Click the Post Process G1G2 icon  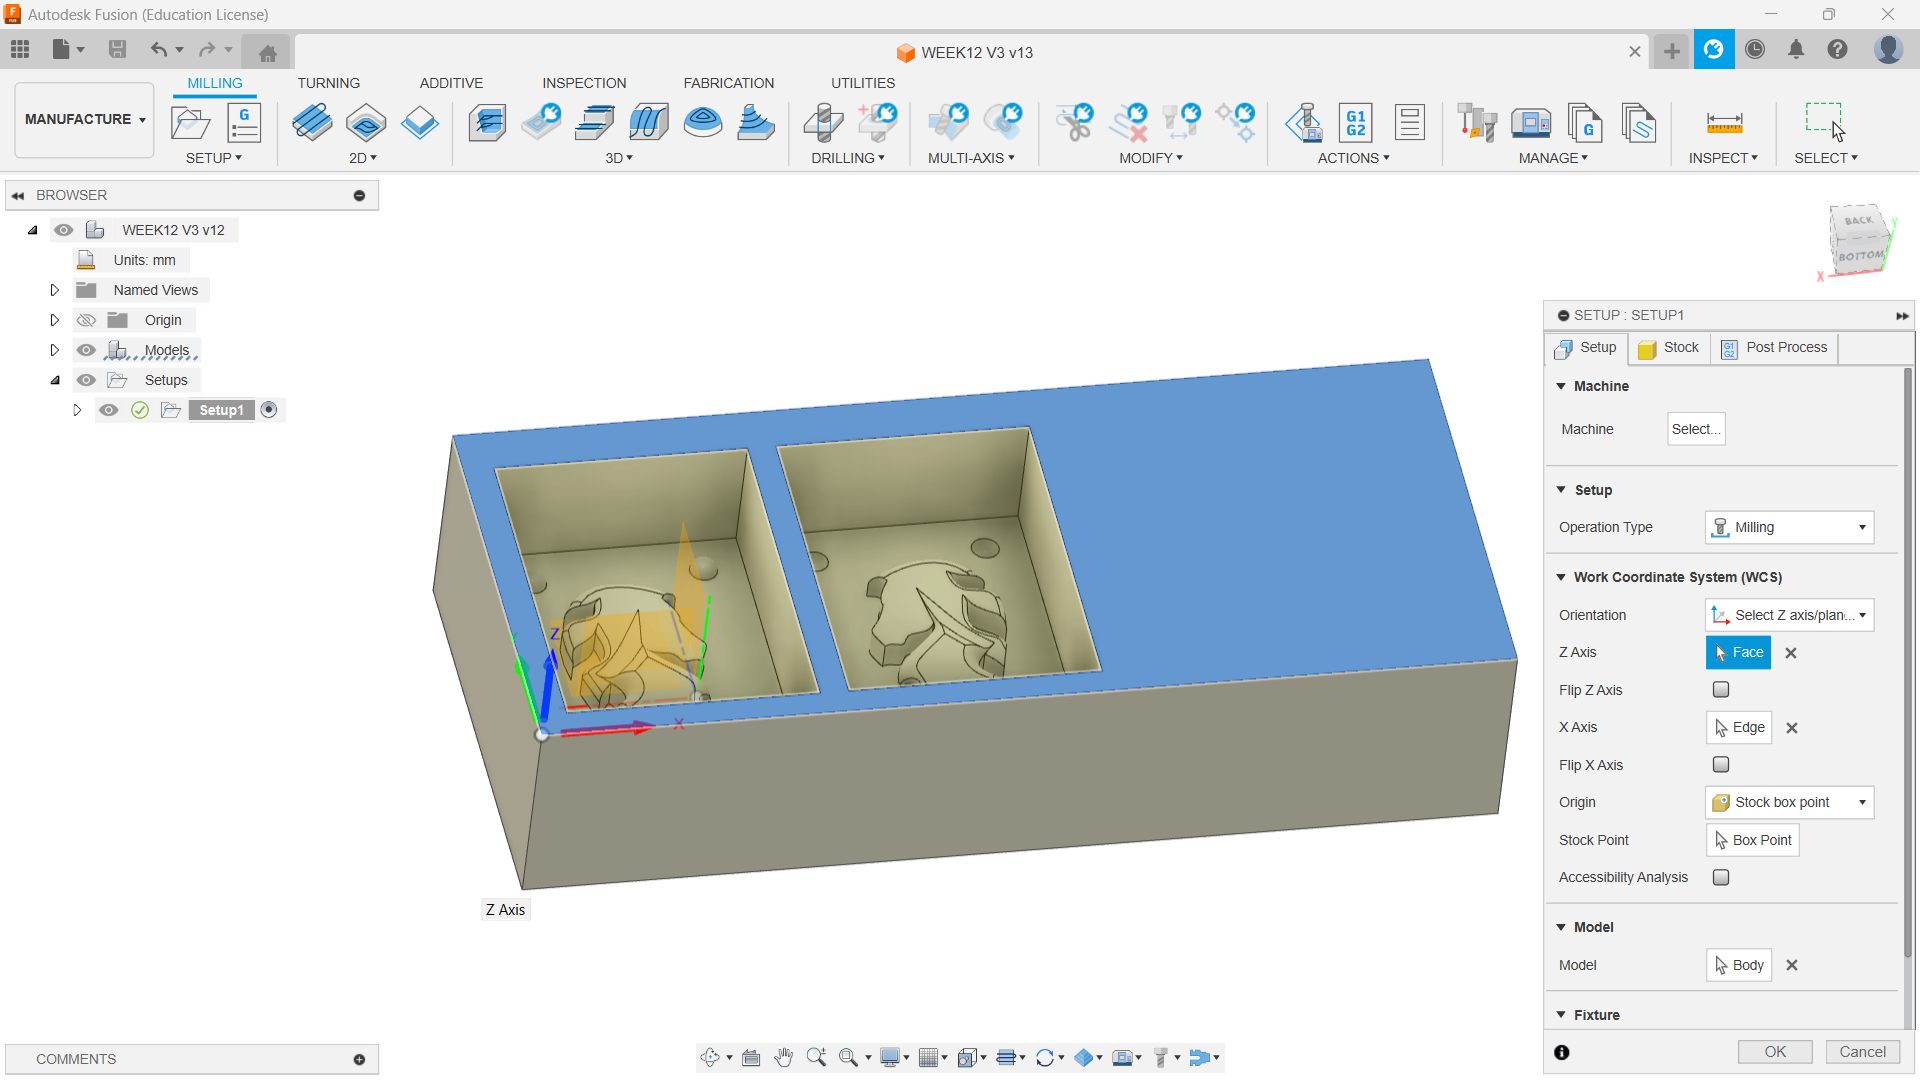click(1355, 123)
